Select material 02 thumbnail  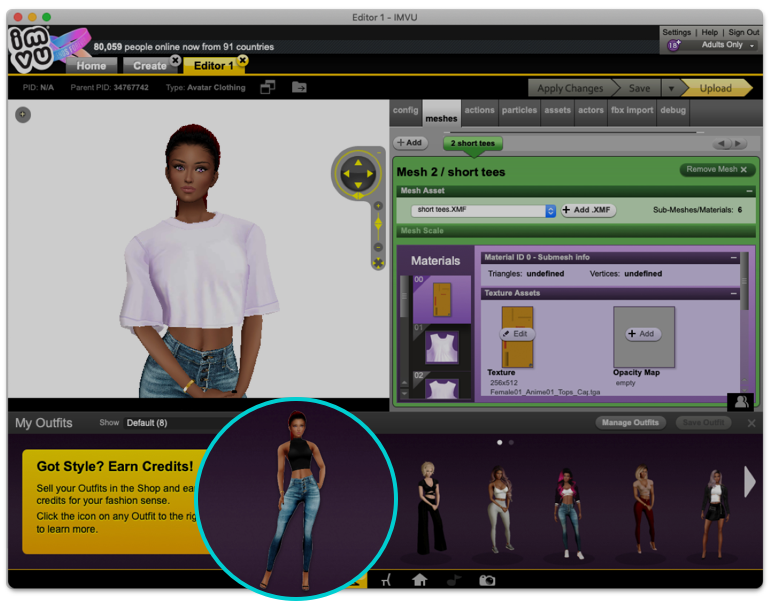coord(442,385)
